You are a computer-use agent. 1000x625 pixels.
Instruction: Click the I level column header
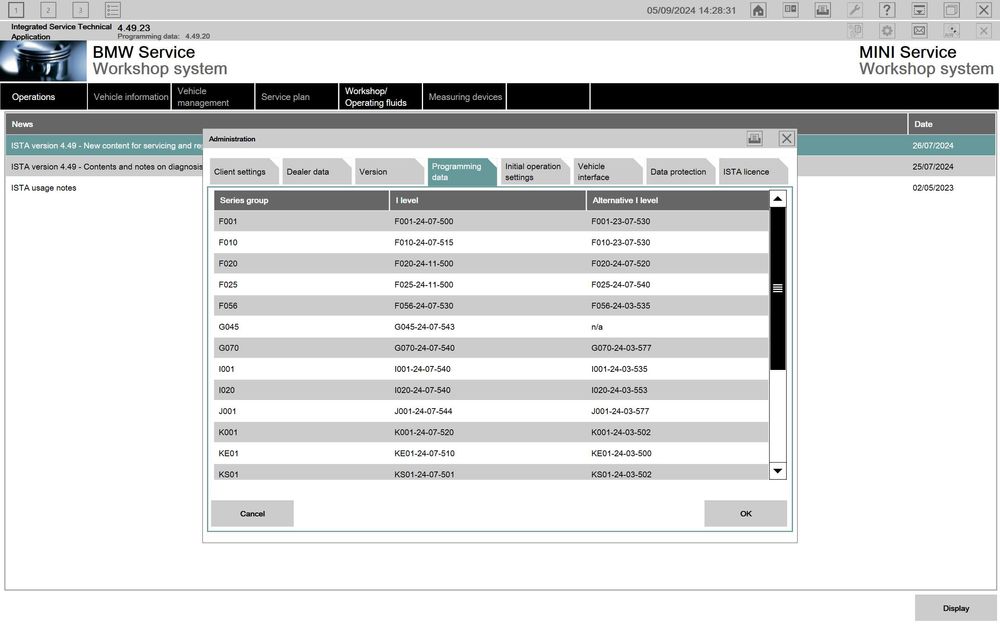pos(488,200)
